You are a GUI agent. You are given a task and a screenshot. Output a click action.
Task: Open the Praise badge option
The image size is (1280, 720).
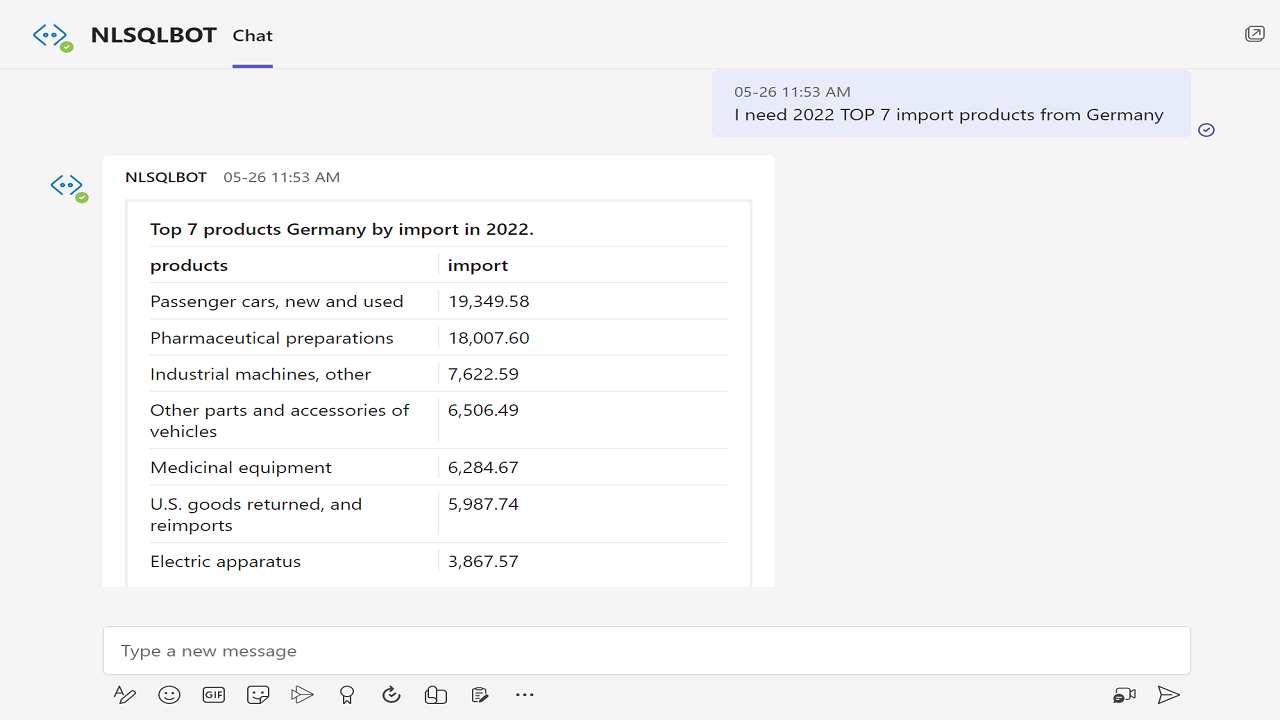tap(347, 695)
